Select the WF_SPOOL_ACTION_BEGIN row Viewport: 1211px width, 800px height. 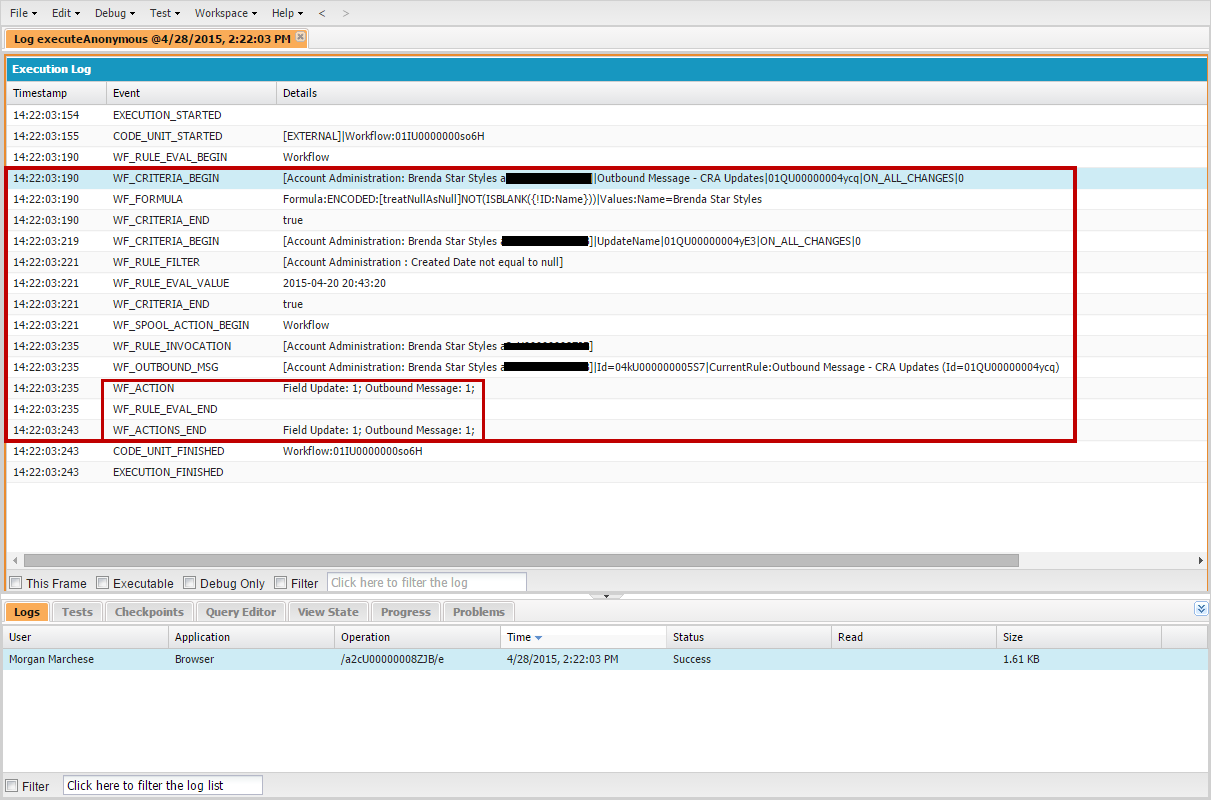click(606, 325)
